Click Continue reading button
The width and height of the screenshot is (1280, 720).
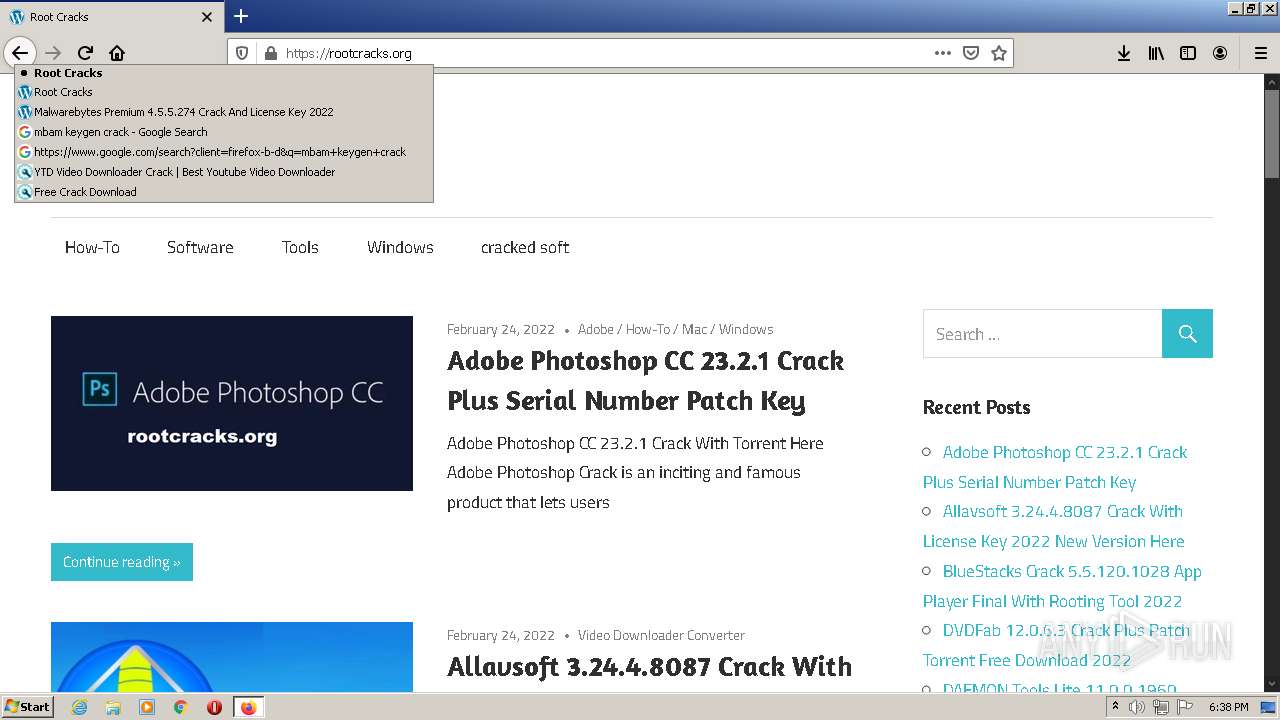pyautogui.click(x=122, y=562)
